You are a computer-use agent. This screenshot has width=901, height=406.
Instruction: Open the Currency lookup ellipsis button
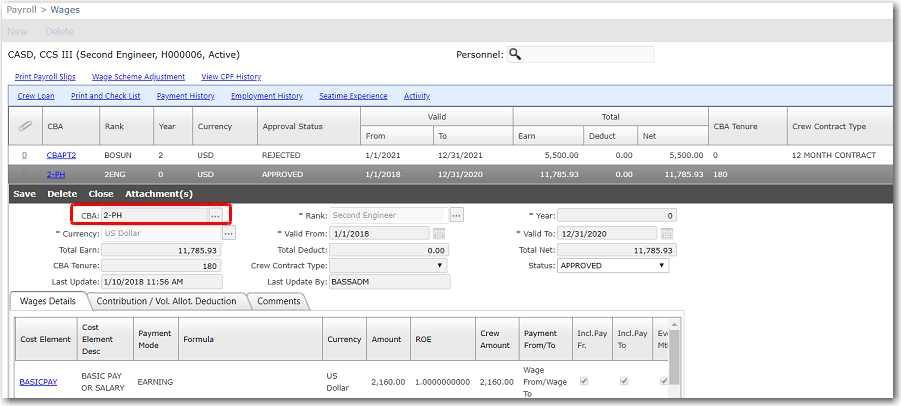pos(229,233)
